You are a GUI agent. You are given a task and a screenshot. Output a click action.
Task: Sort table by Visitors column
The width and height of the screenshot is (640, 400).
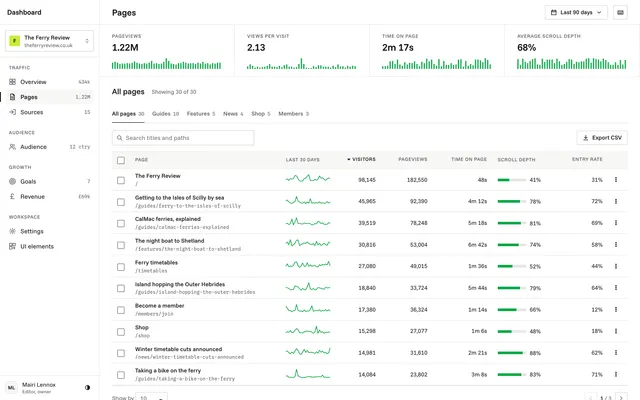[x=361, y=159]
